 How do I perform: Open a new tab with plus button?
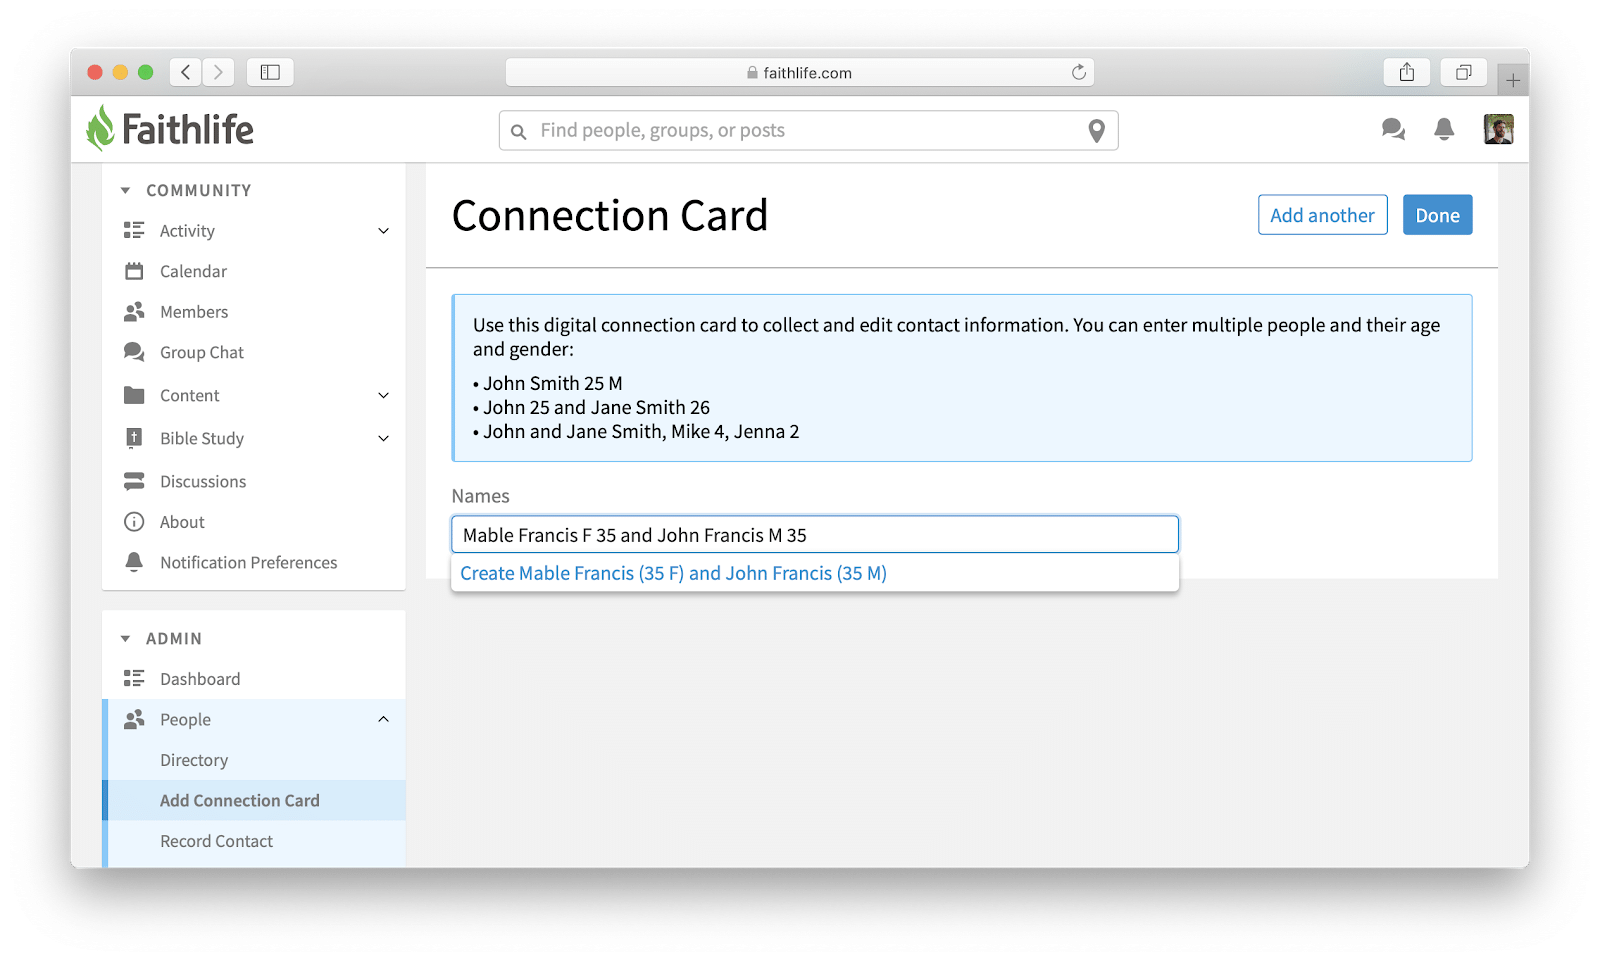point(1513,80)
